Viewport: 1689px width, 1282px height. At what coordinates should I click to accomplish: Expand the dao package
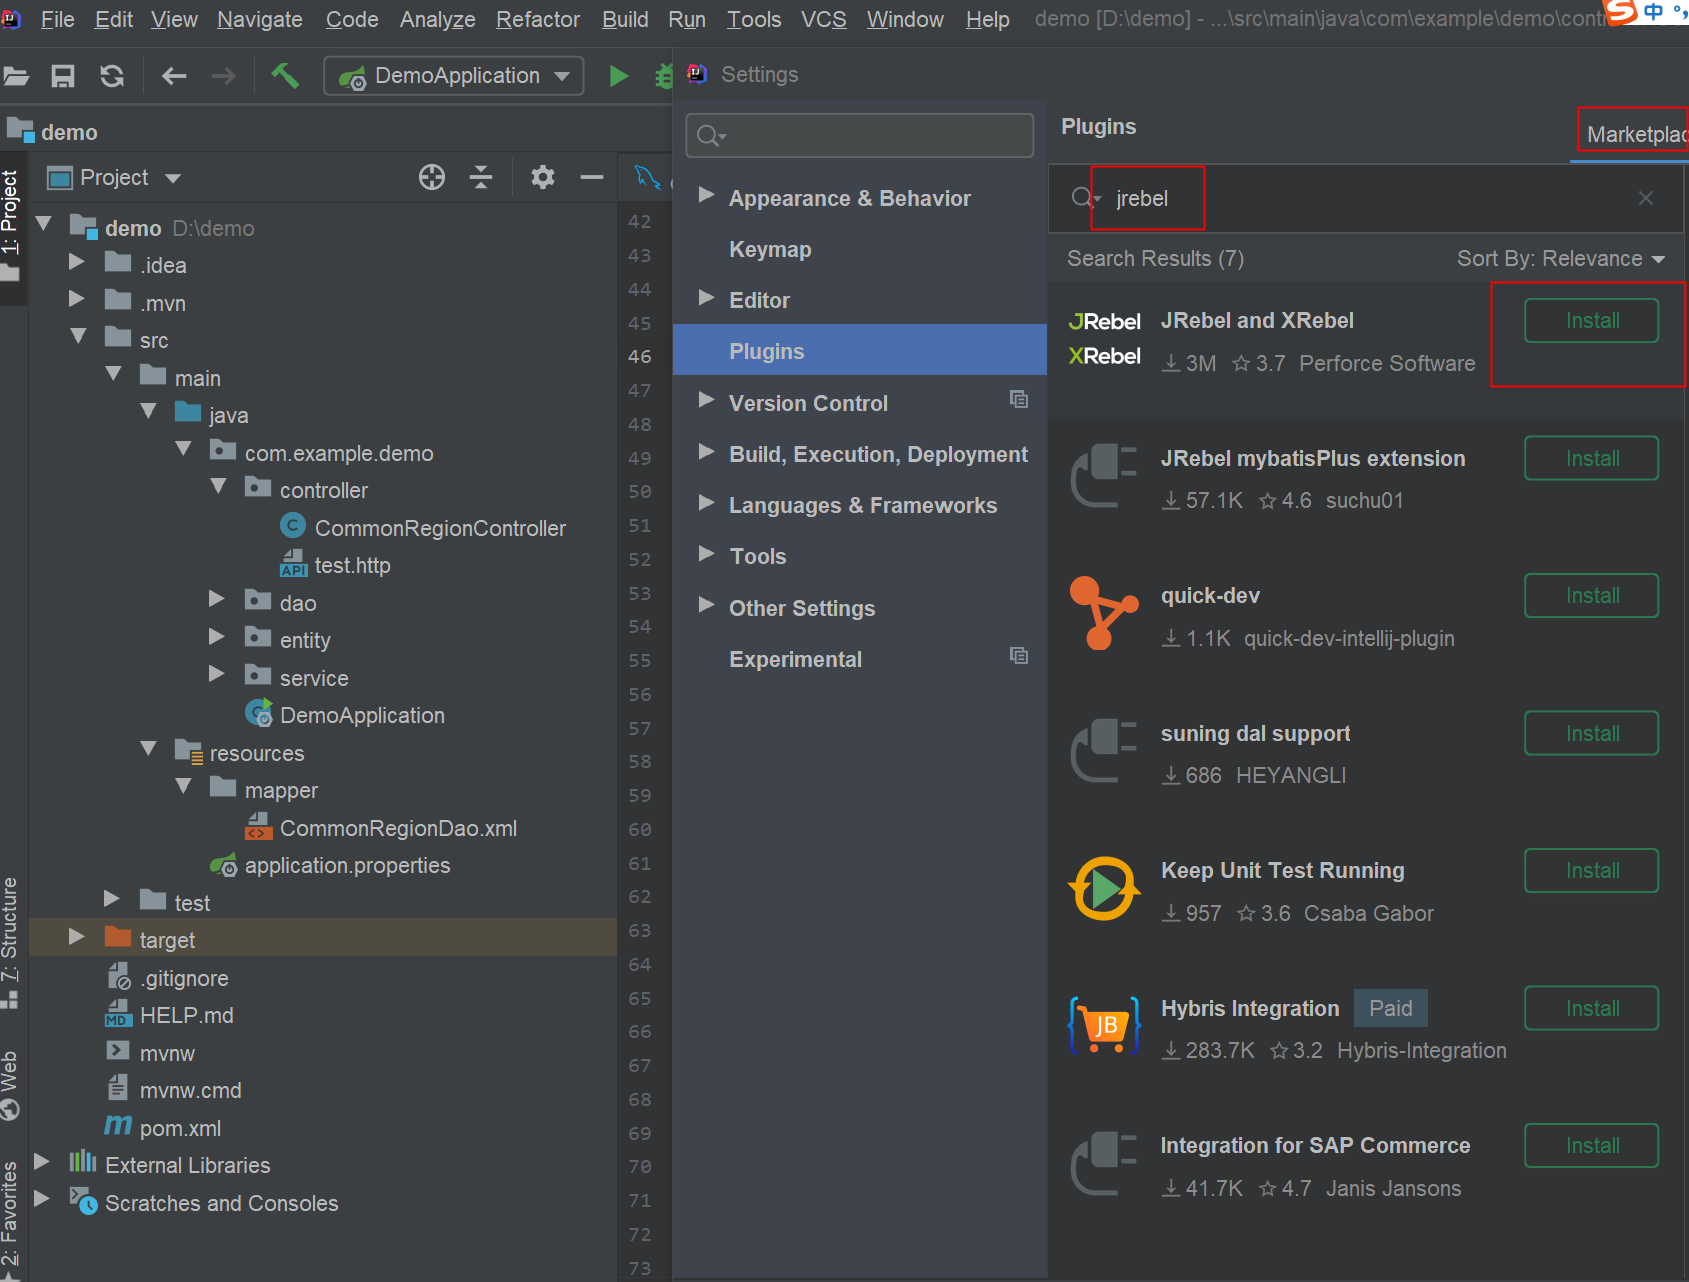(216, 599)
